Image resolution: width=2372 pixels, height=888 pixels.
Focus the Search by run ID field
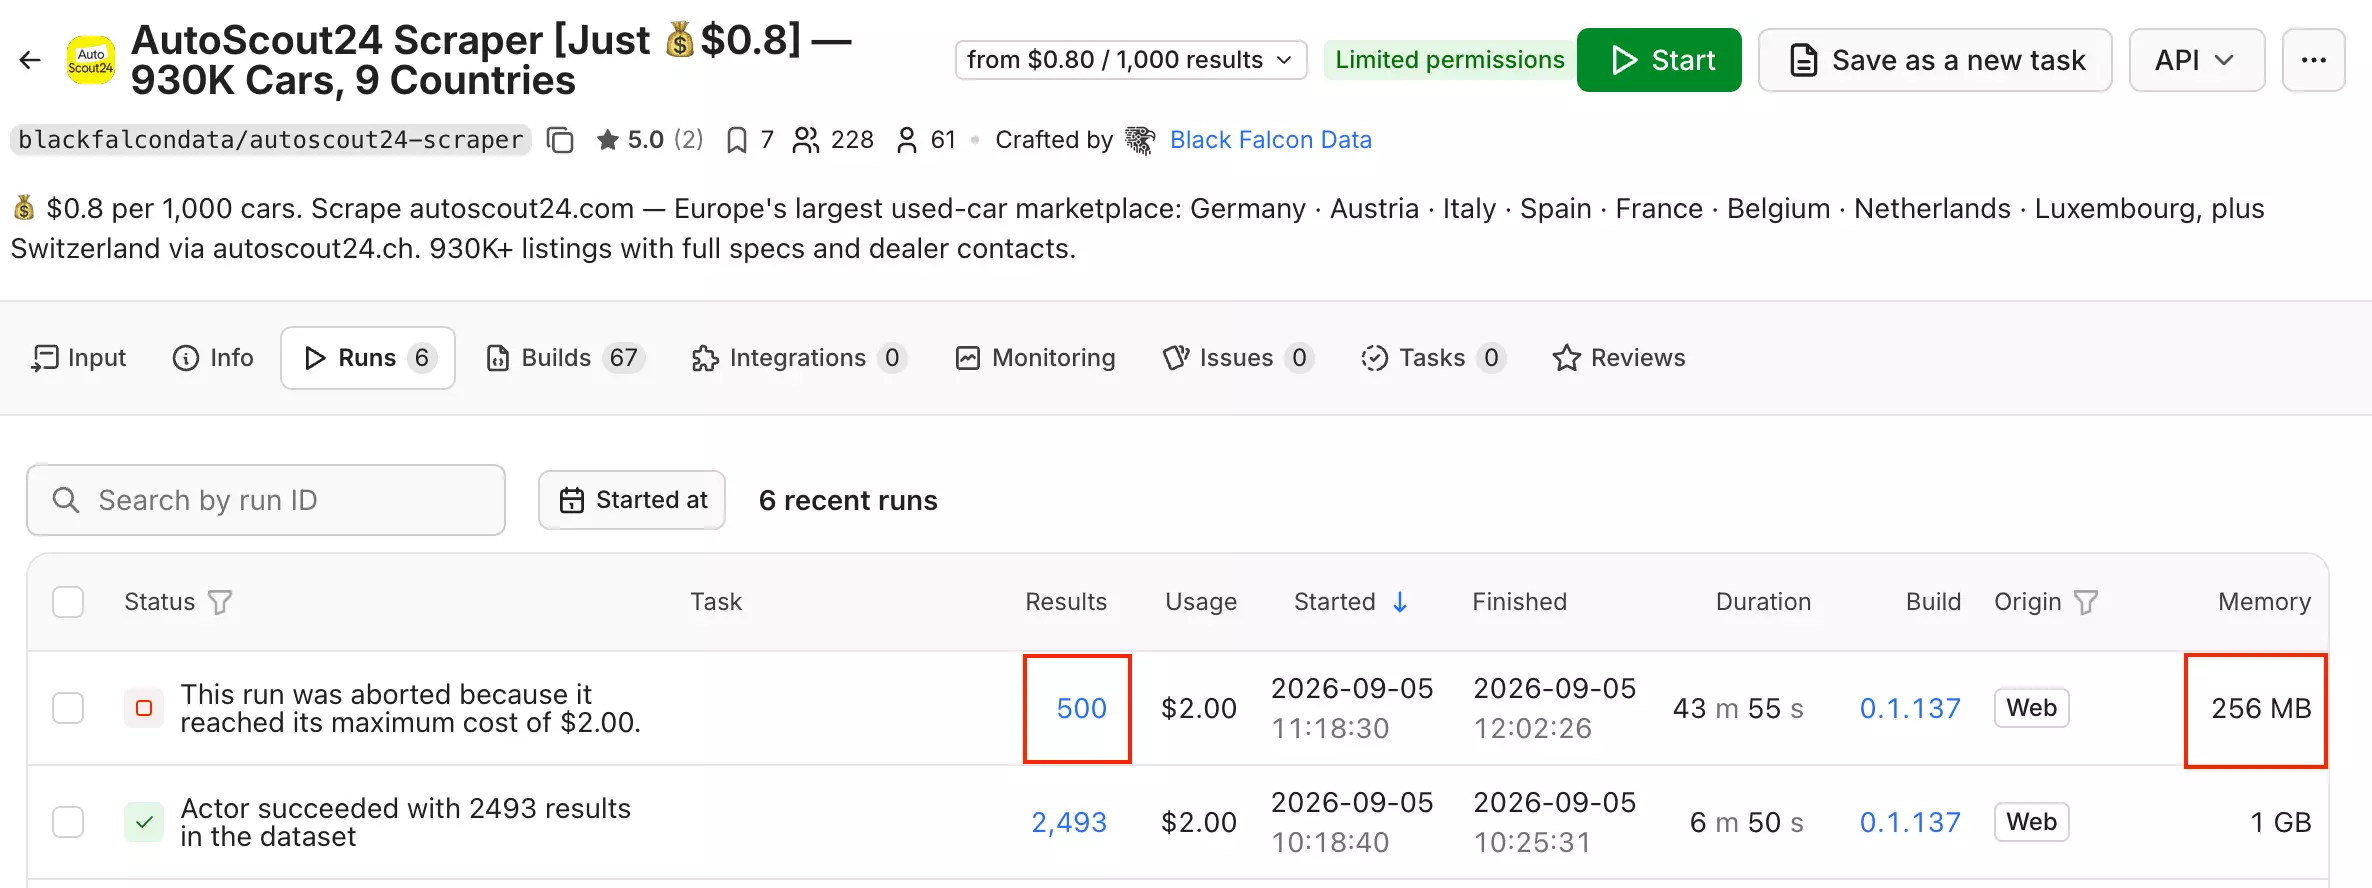[x=266, y=500]
